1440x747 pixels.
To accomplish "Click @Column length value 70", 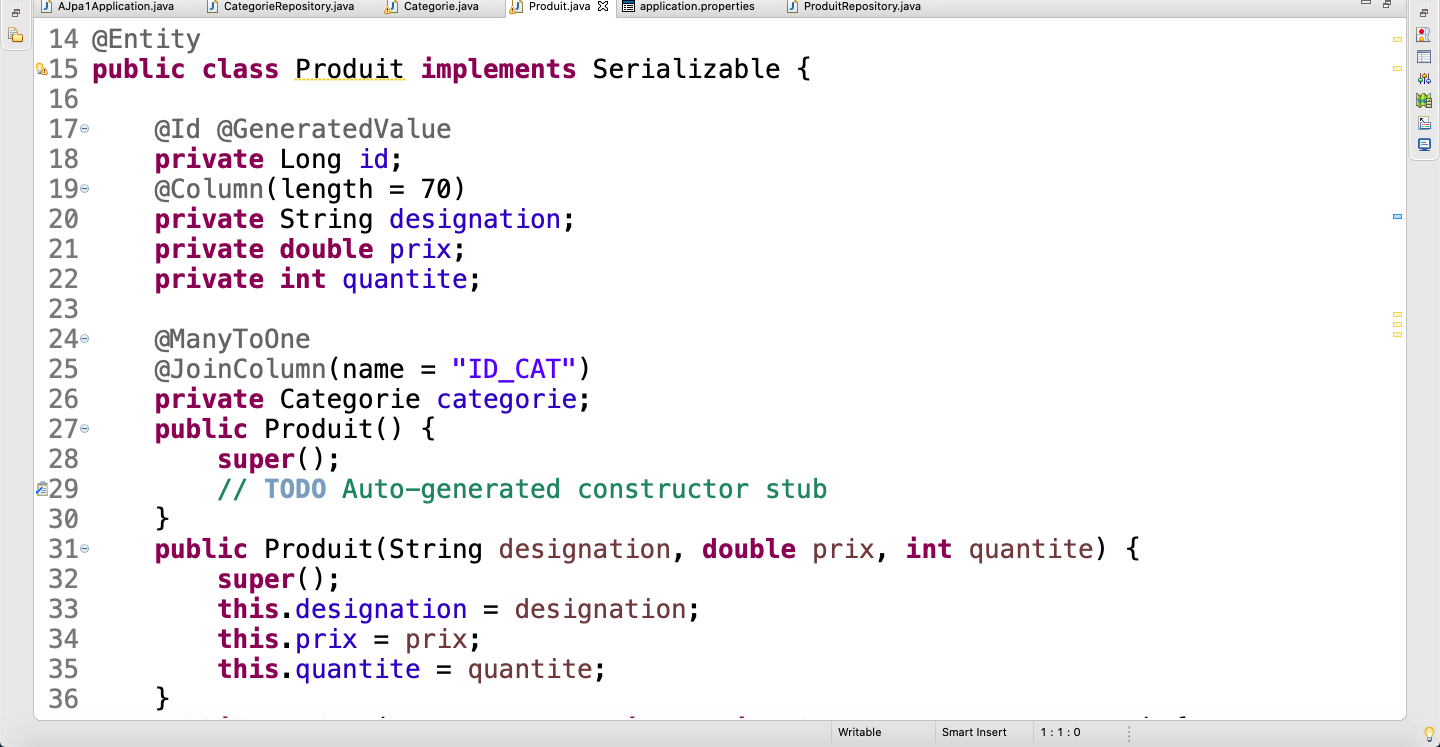I will pos(436,189).
